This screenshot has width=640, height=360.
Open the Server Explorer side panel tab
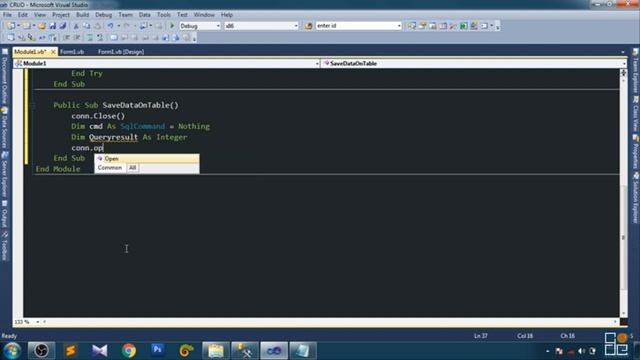click(4, 174)
